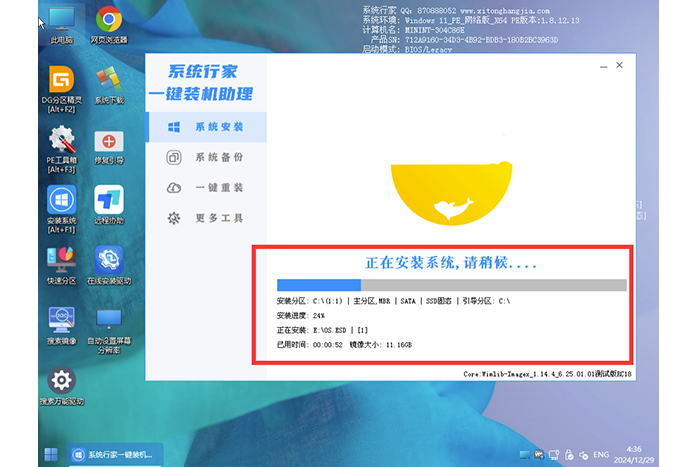This screenshot has height=467, width=699.
Task: Click the Core:Wimlib-Imagex version text
Action: click(547, 374)
